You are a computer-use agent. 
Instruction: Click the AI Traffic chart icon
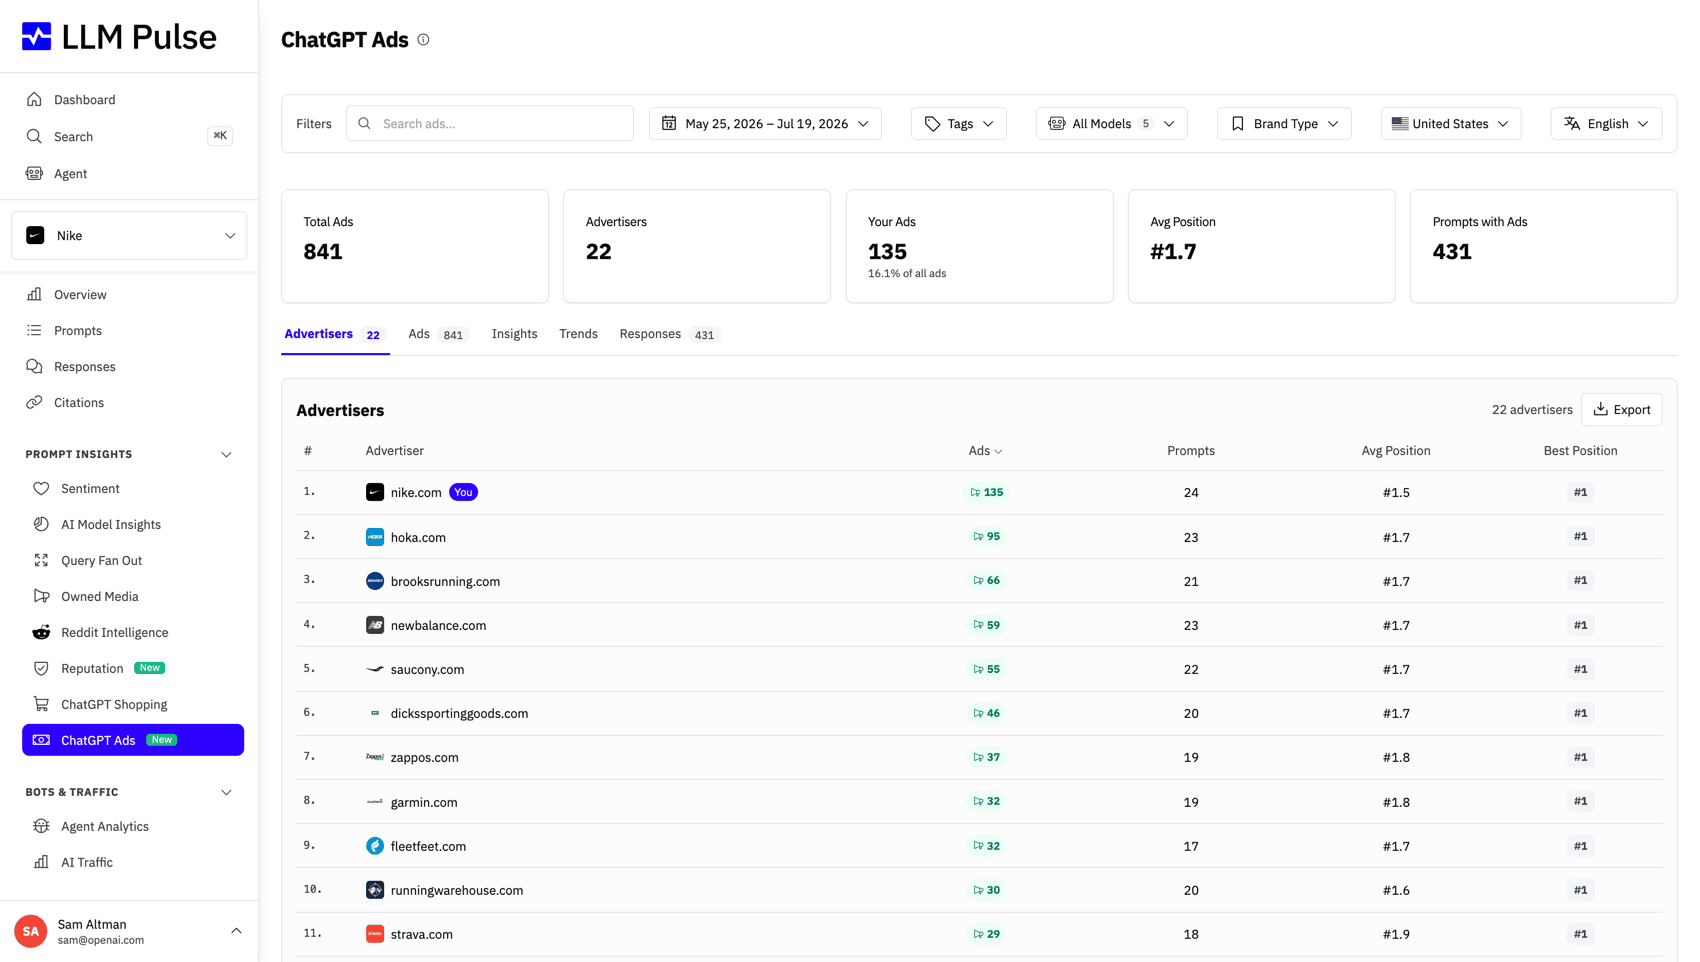pyautogui.click(x=41, y=862)
